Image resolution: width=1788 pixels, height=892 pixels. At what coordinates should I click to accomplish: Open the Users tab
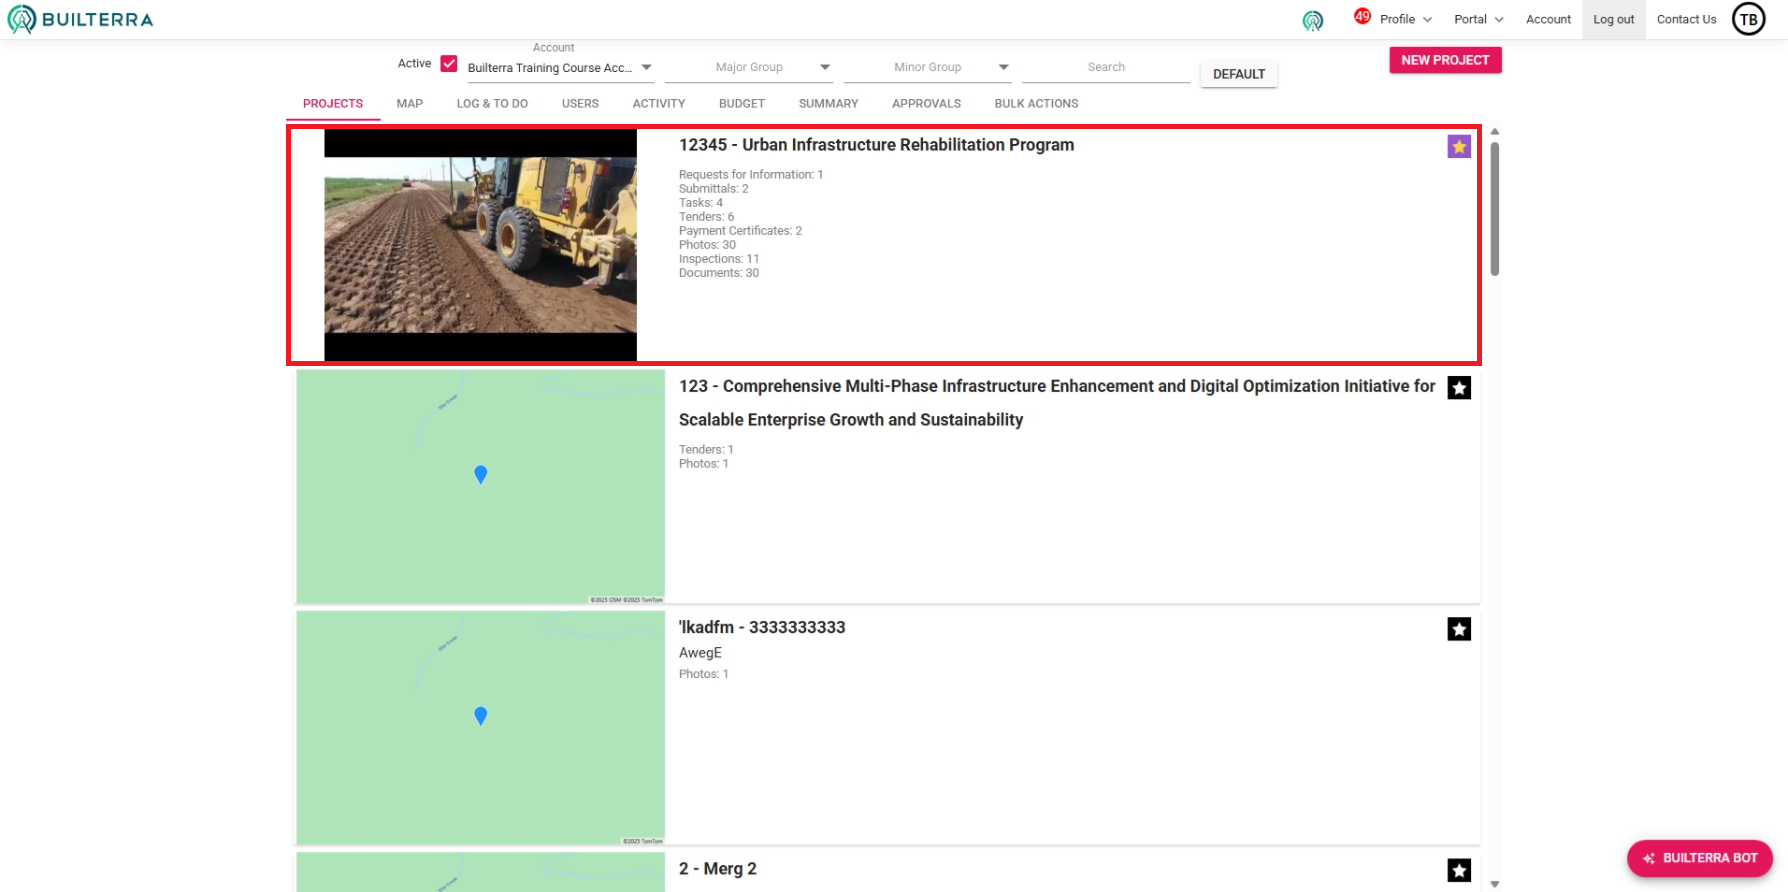tap(580, 104)
